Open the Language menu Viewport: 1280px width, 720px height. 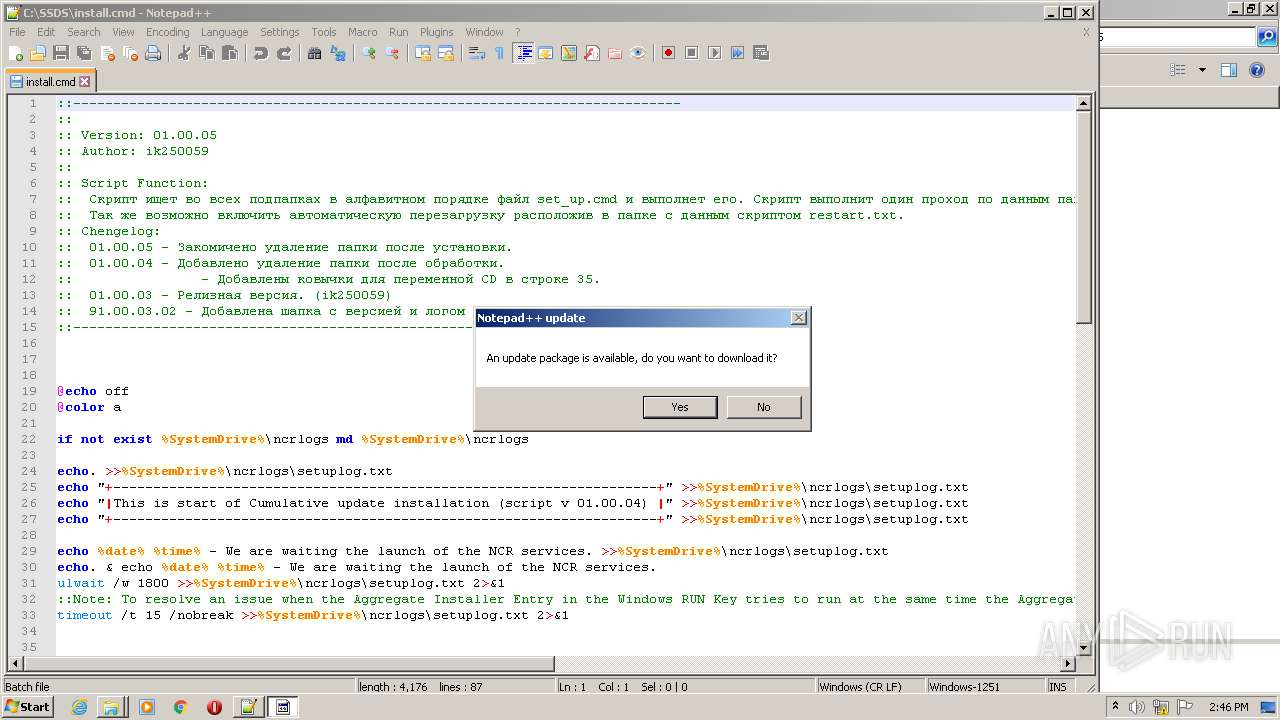click(x=224, y=32)
